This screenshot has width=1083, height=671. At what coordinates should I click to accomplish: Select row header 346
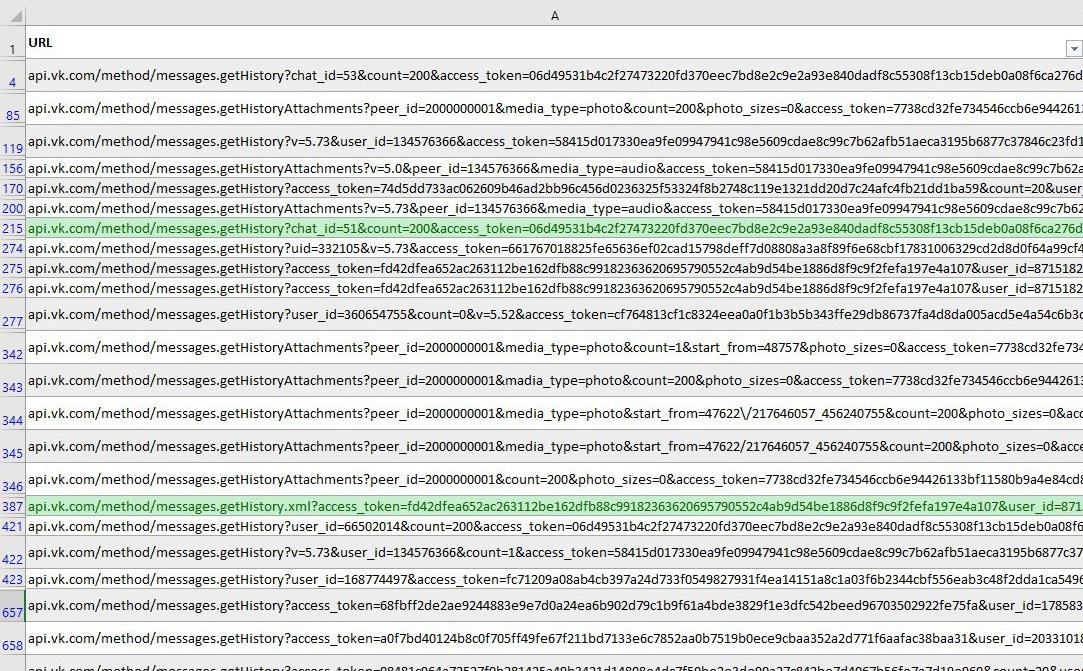pos(12,480)
